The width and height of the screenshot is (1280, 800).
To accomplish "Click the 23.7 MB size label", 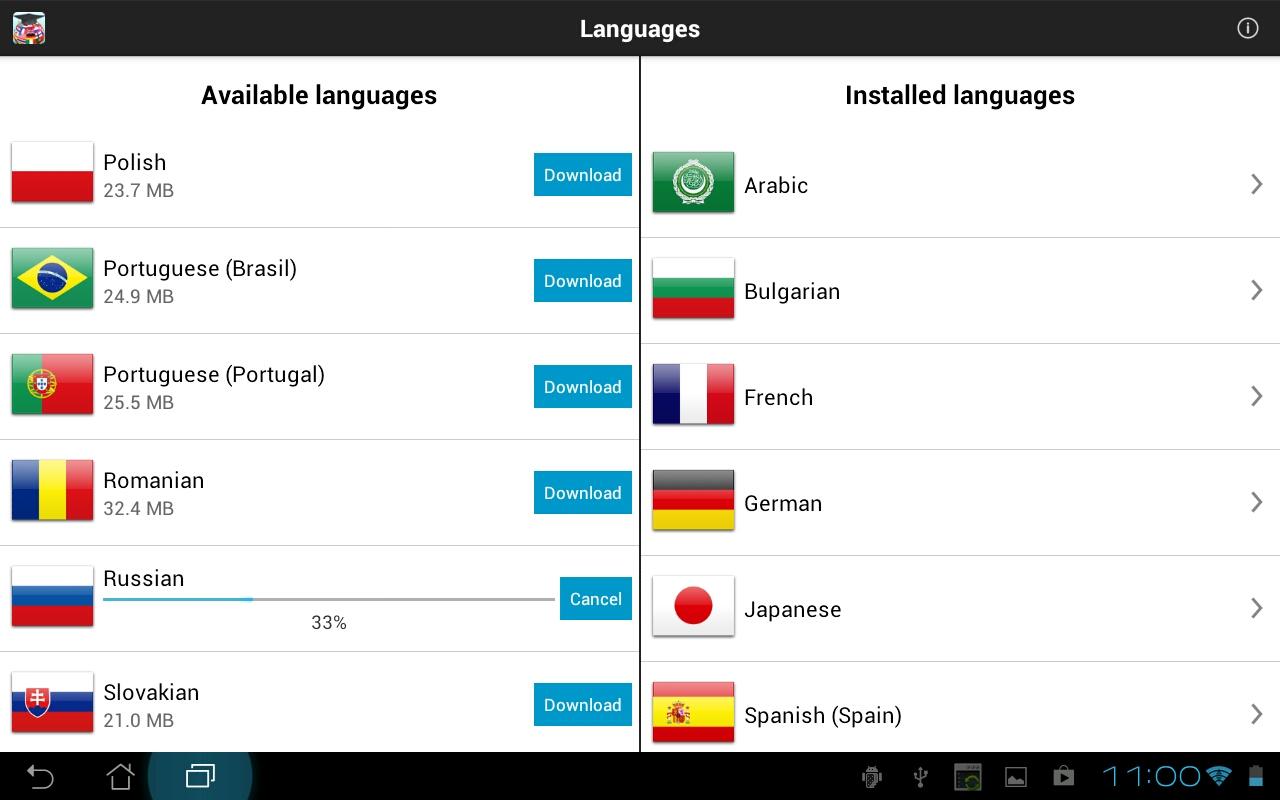I will (139, 190).
